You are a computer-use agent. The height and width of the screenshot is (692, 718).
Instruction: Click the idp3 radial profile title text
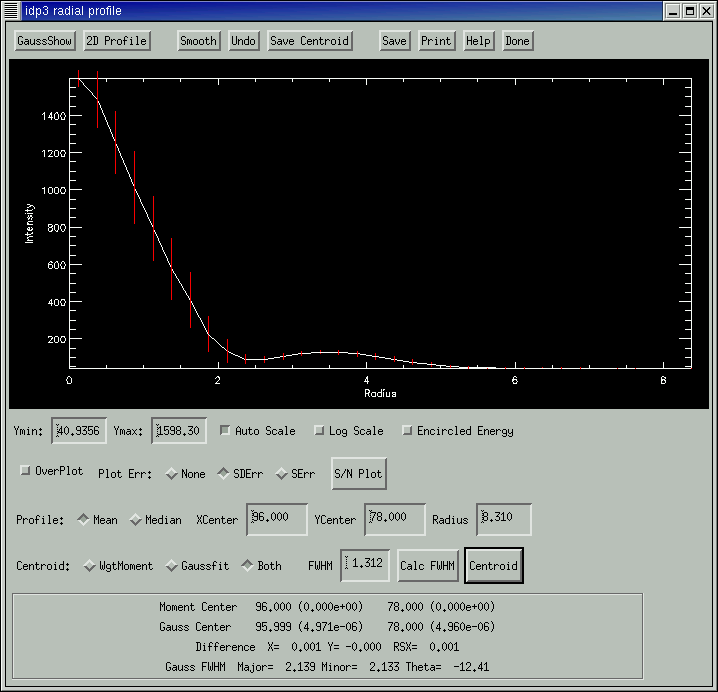(73, 11)
